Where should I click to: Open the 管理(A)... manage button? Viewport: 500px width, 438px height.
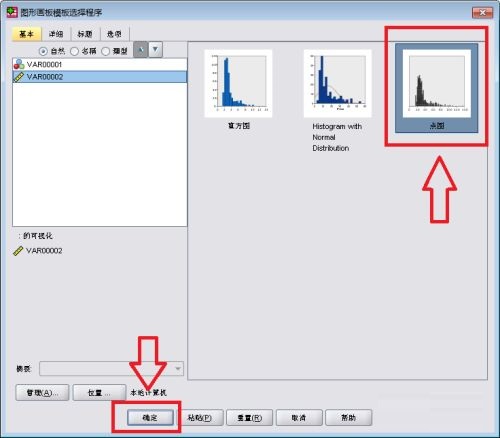42,393
